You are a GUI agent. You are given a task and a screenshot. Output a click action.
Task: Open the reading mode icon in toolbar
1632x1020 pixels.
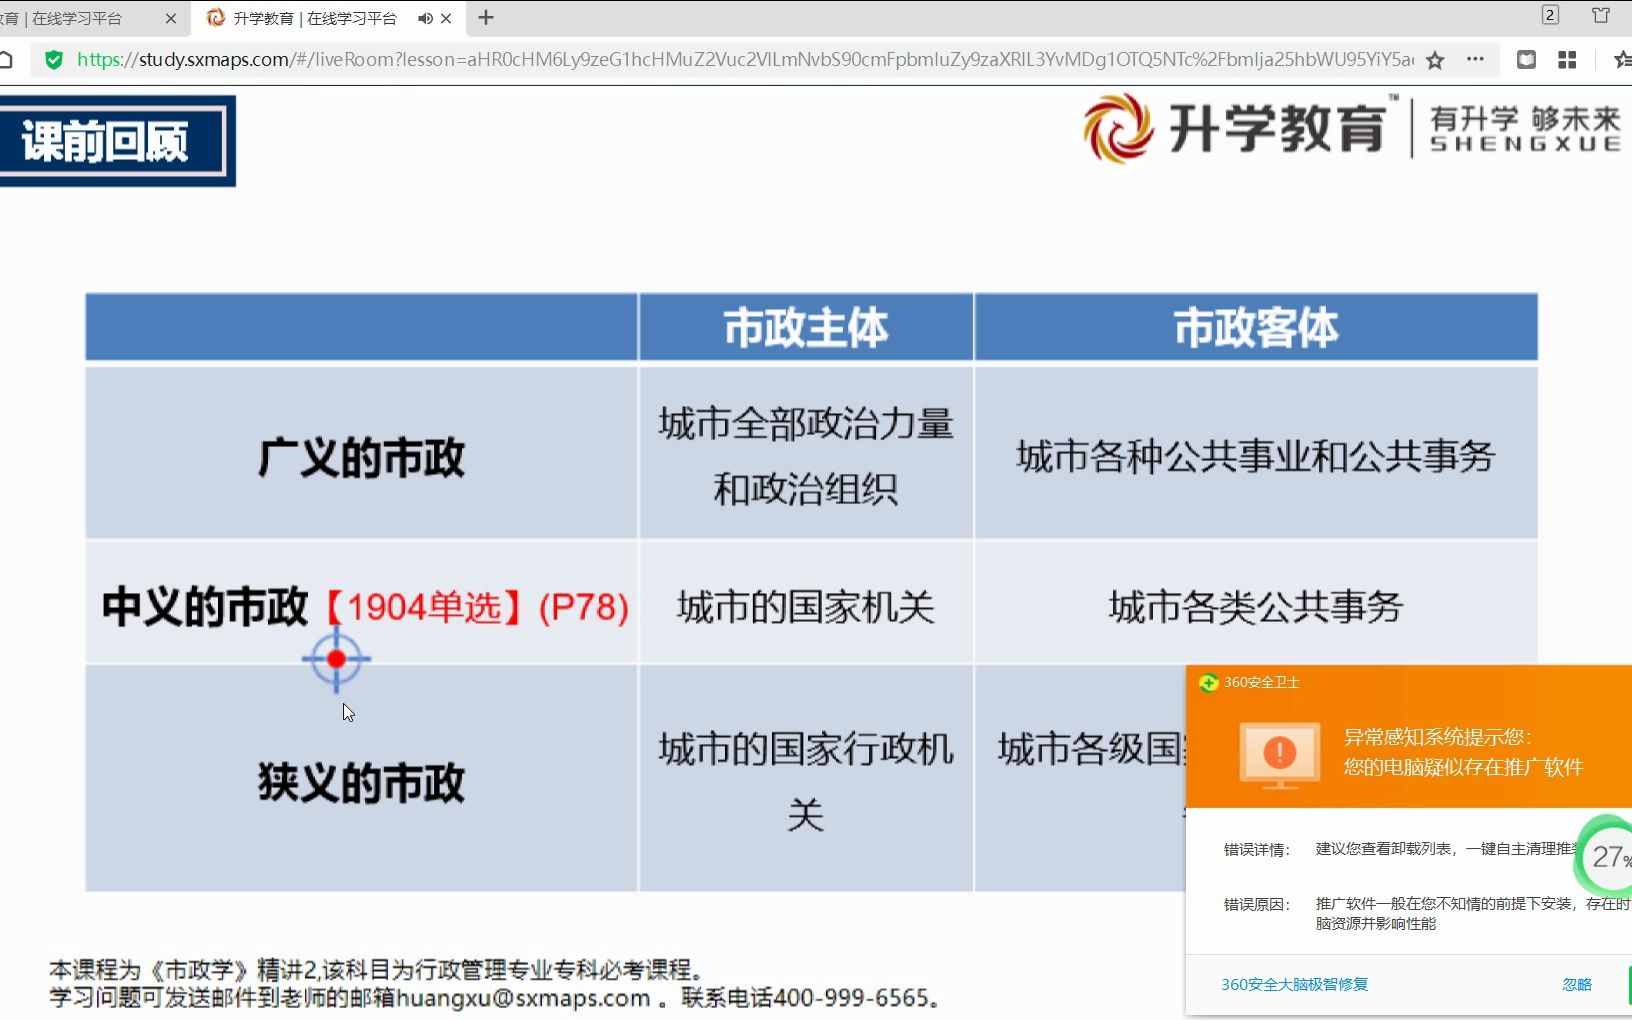[x=1526, y=60]
